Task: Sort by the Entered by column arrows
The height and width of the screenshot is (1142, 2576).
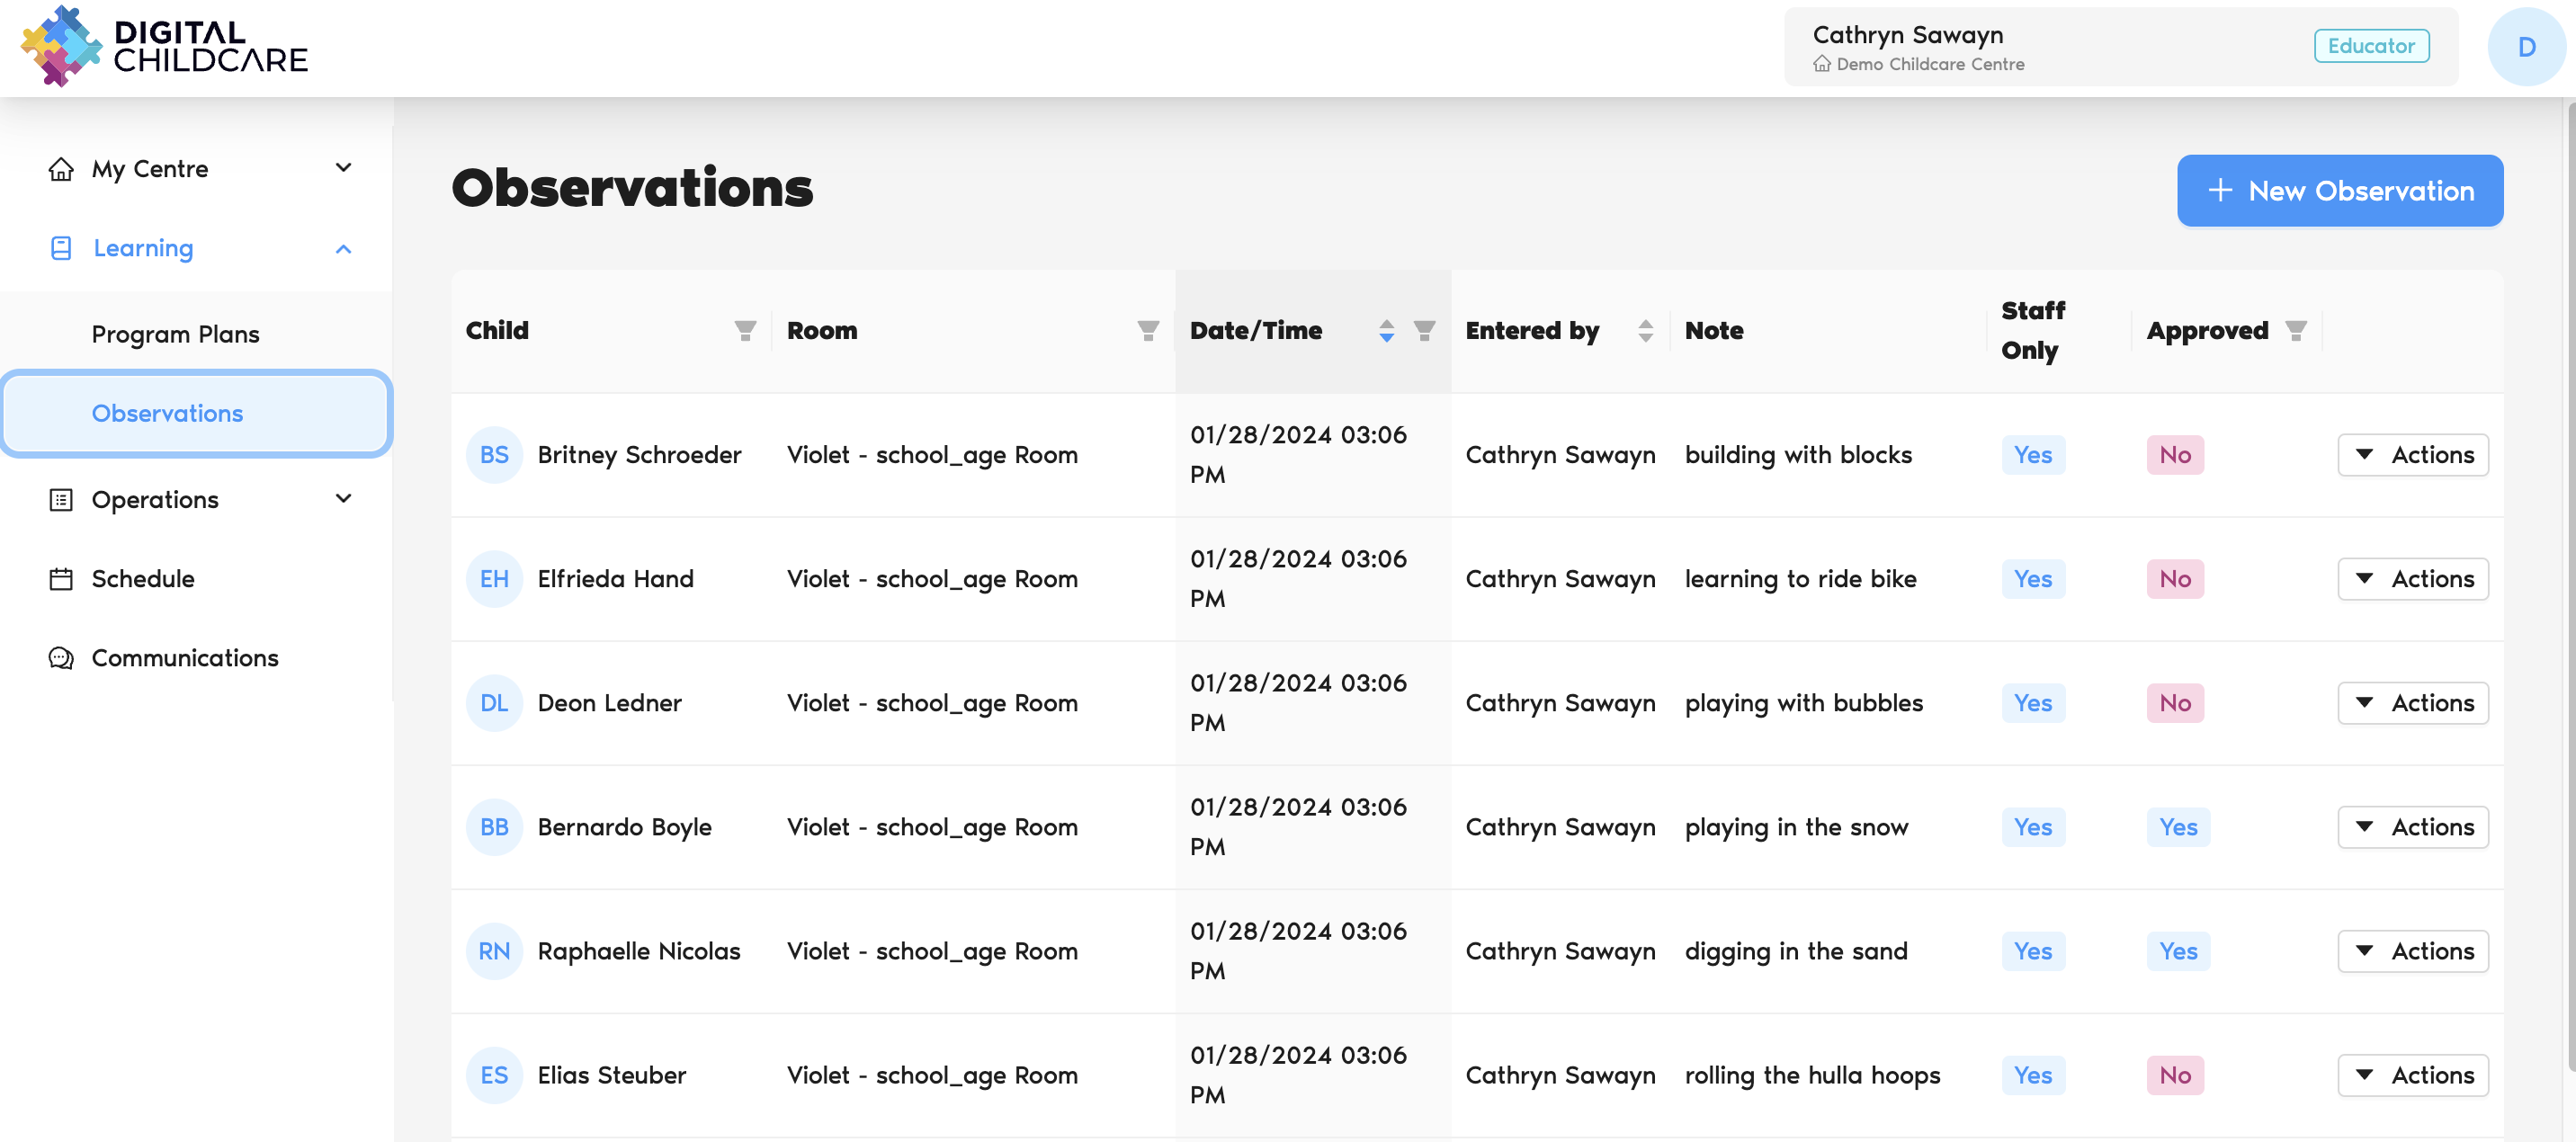Action: [1645, 331]
